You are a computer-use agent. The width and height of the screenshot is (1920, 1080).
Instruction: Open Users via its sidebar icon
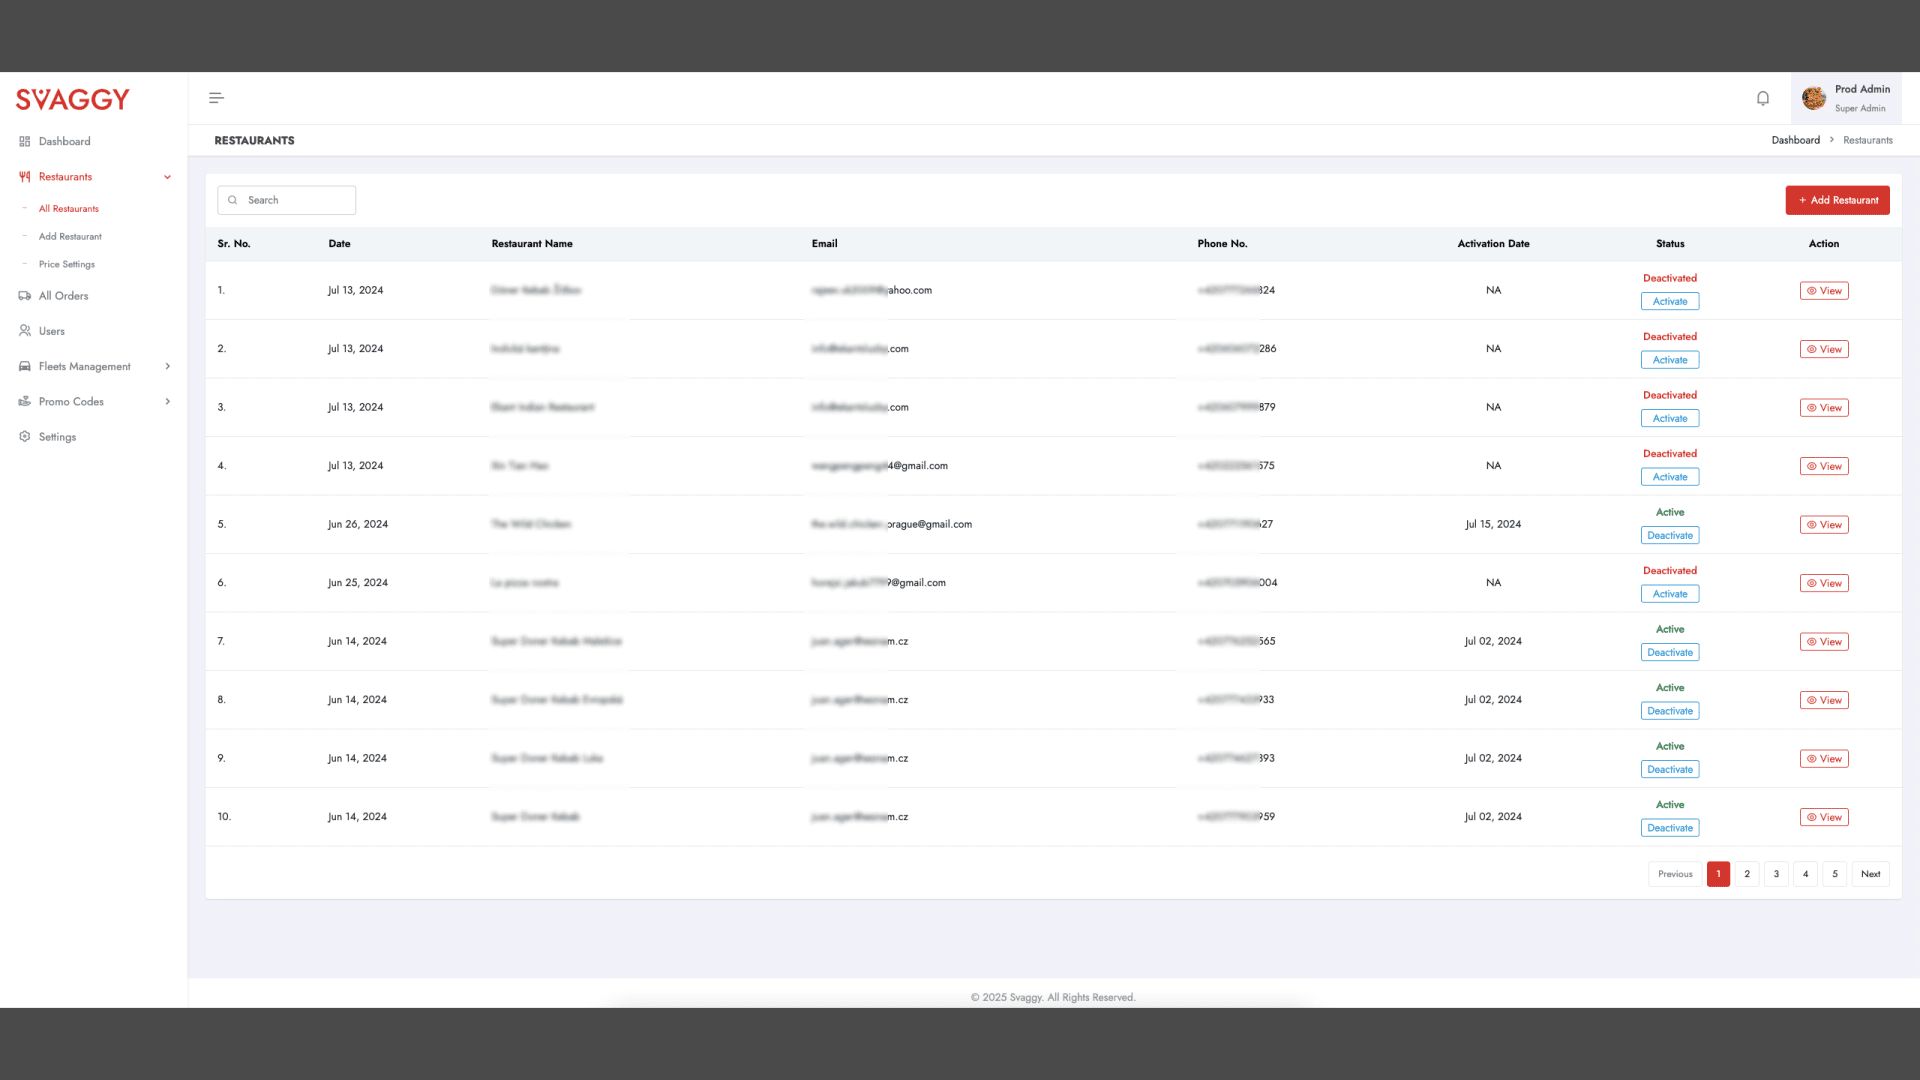(24, 330)
